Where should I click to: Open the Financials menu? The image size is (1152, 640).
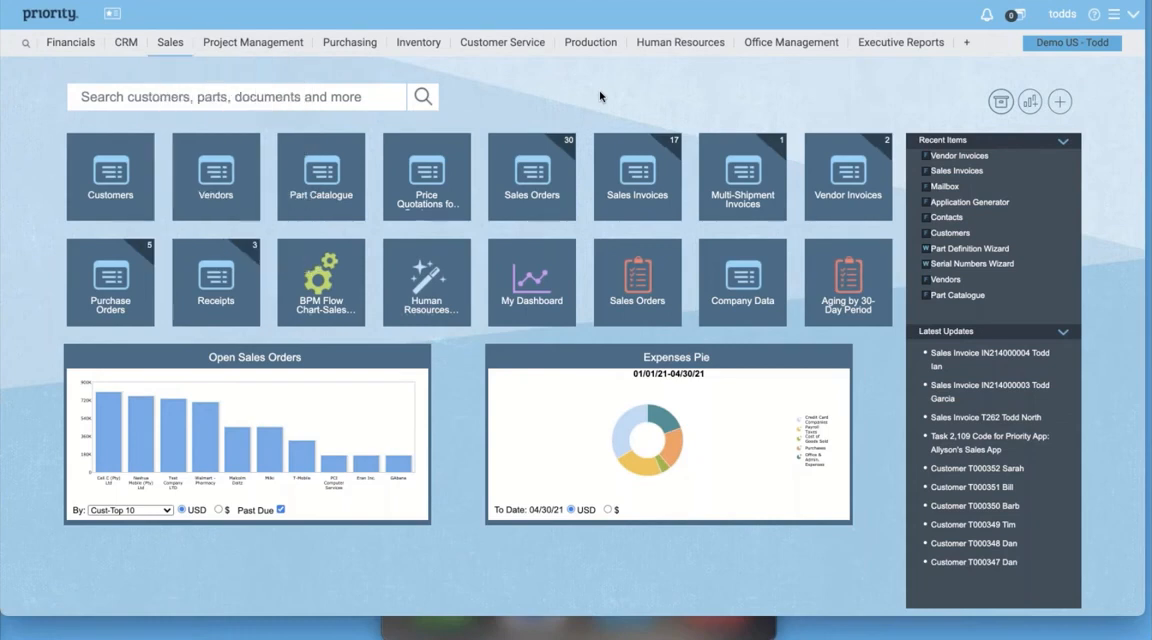pyautogui.click(x=71, y=43)
